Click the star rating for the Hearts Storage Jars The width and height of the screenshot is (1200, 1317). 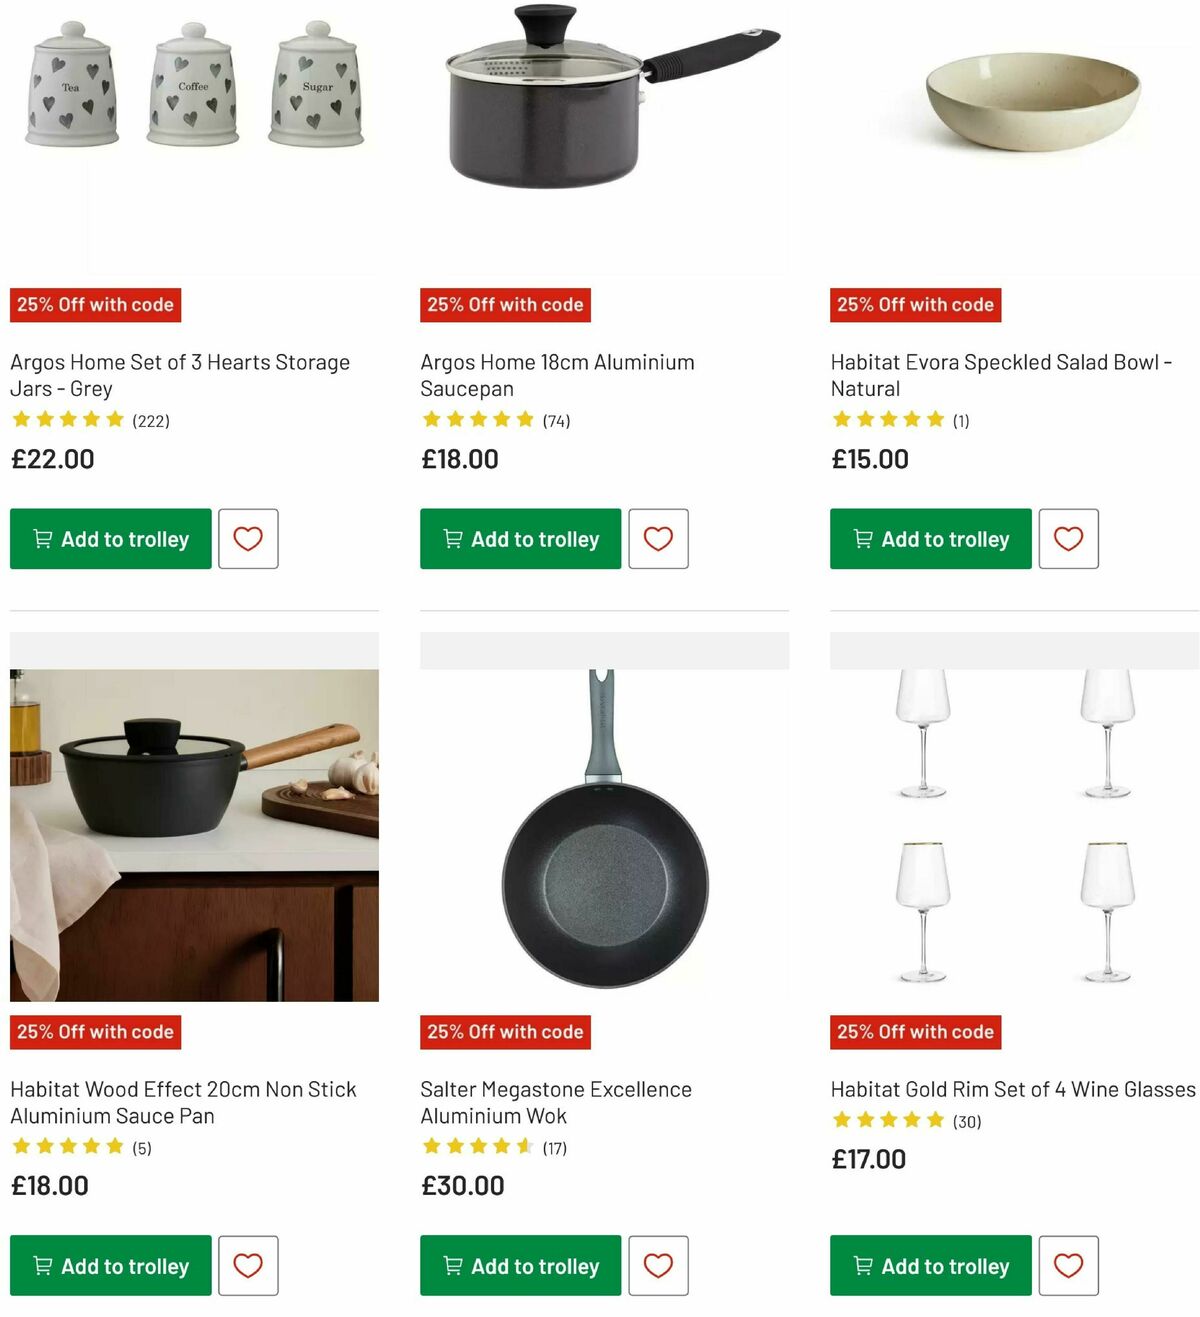(x=69, y=419)
